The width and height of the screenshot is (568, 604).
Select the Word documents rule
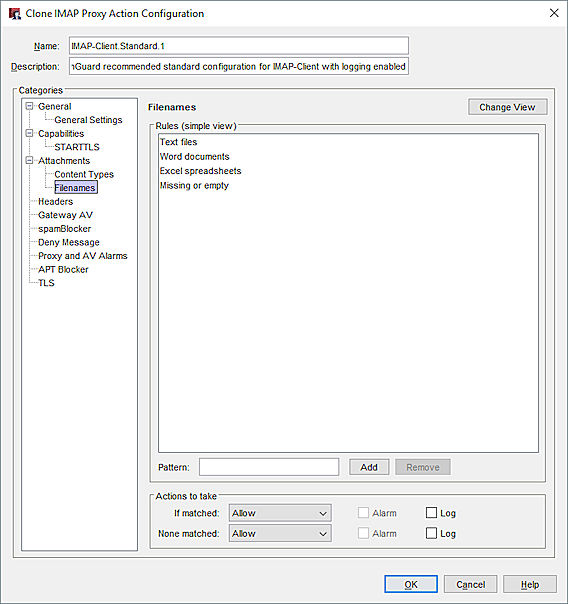[x=194, y=156]
